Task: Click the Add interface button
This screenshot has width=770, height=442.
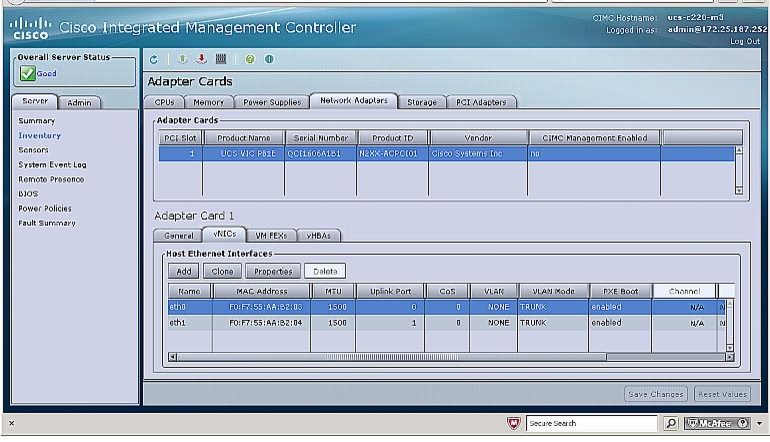Action: click(x=184, y=271)
